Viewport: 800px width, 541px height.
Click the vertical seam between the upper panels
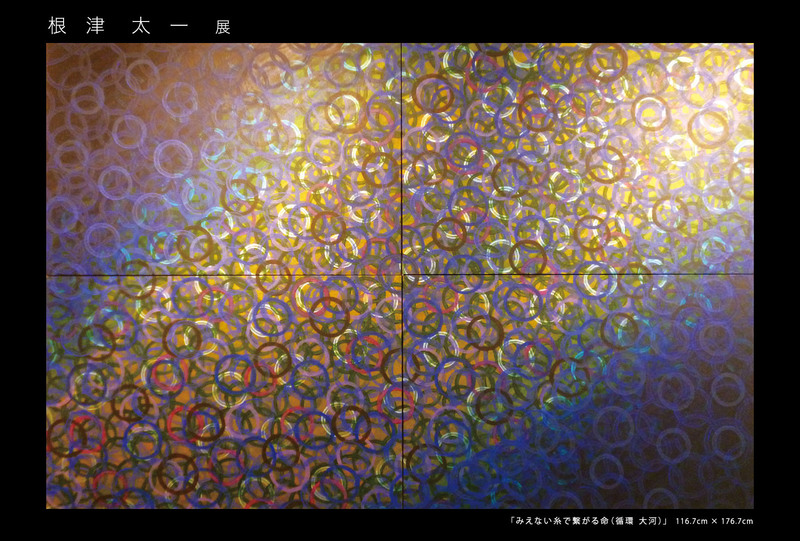403,159
